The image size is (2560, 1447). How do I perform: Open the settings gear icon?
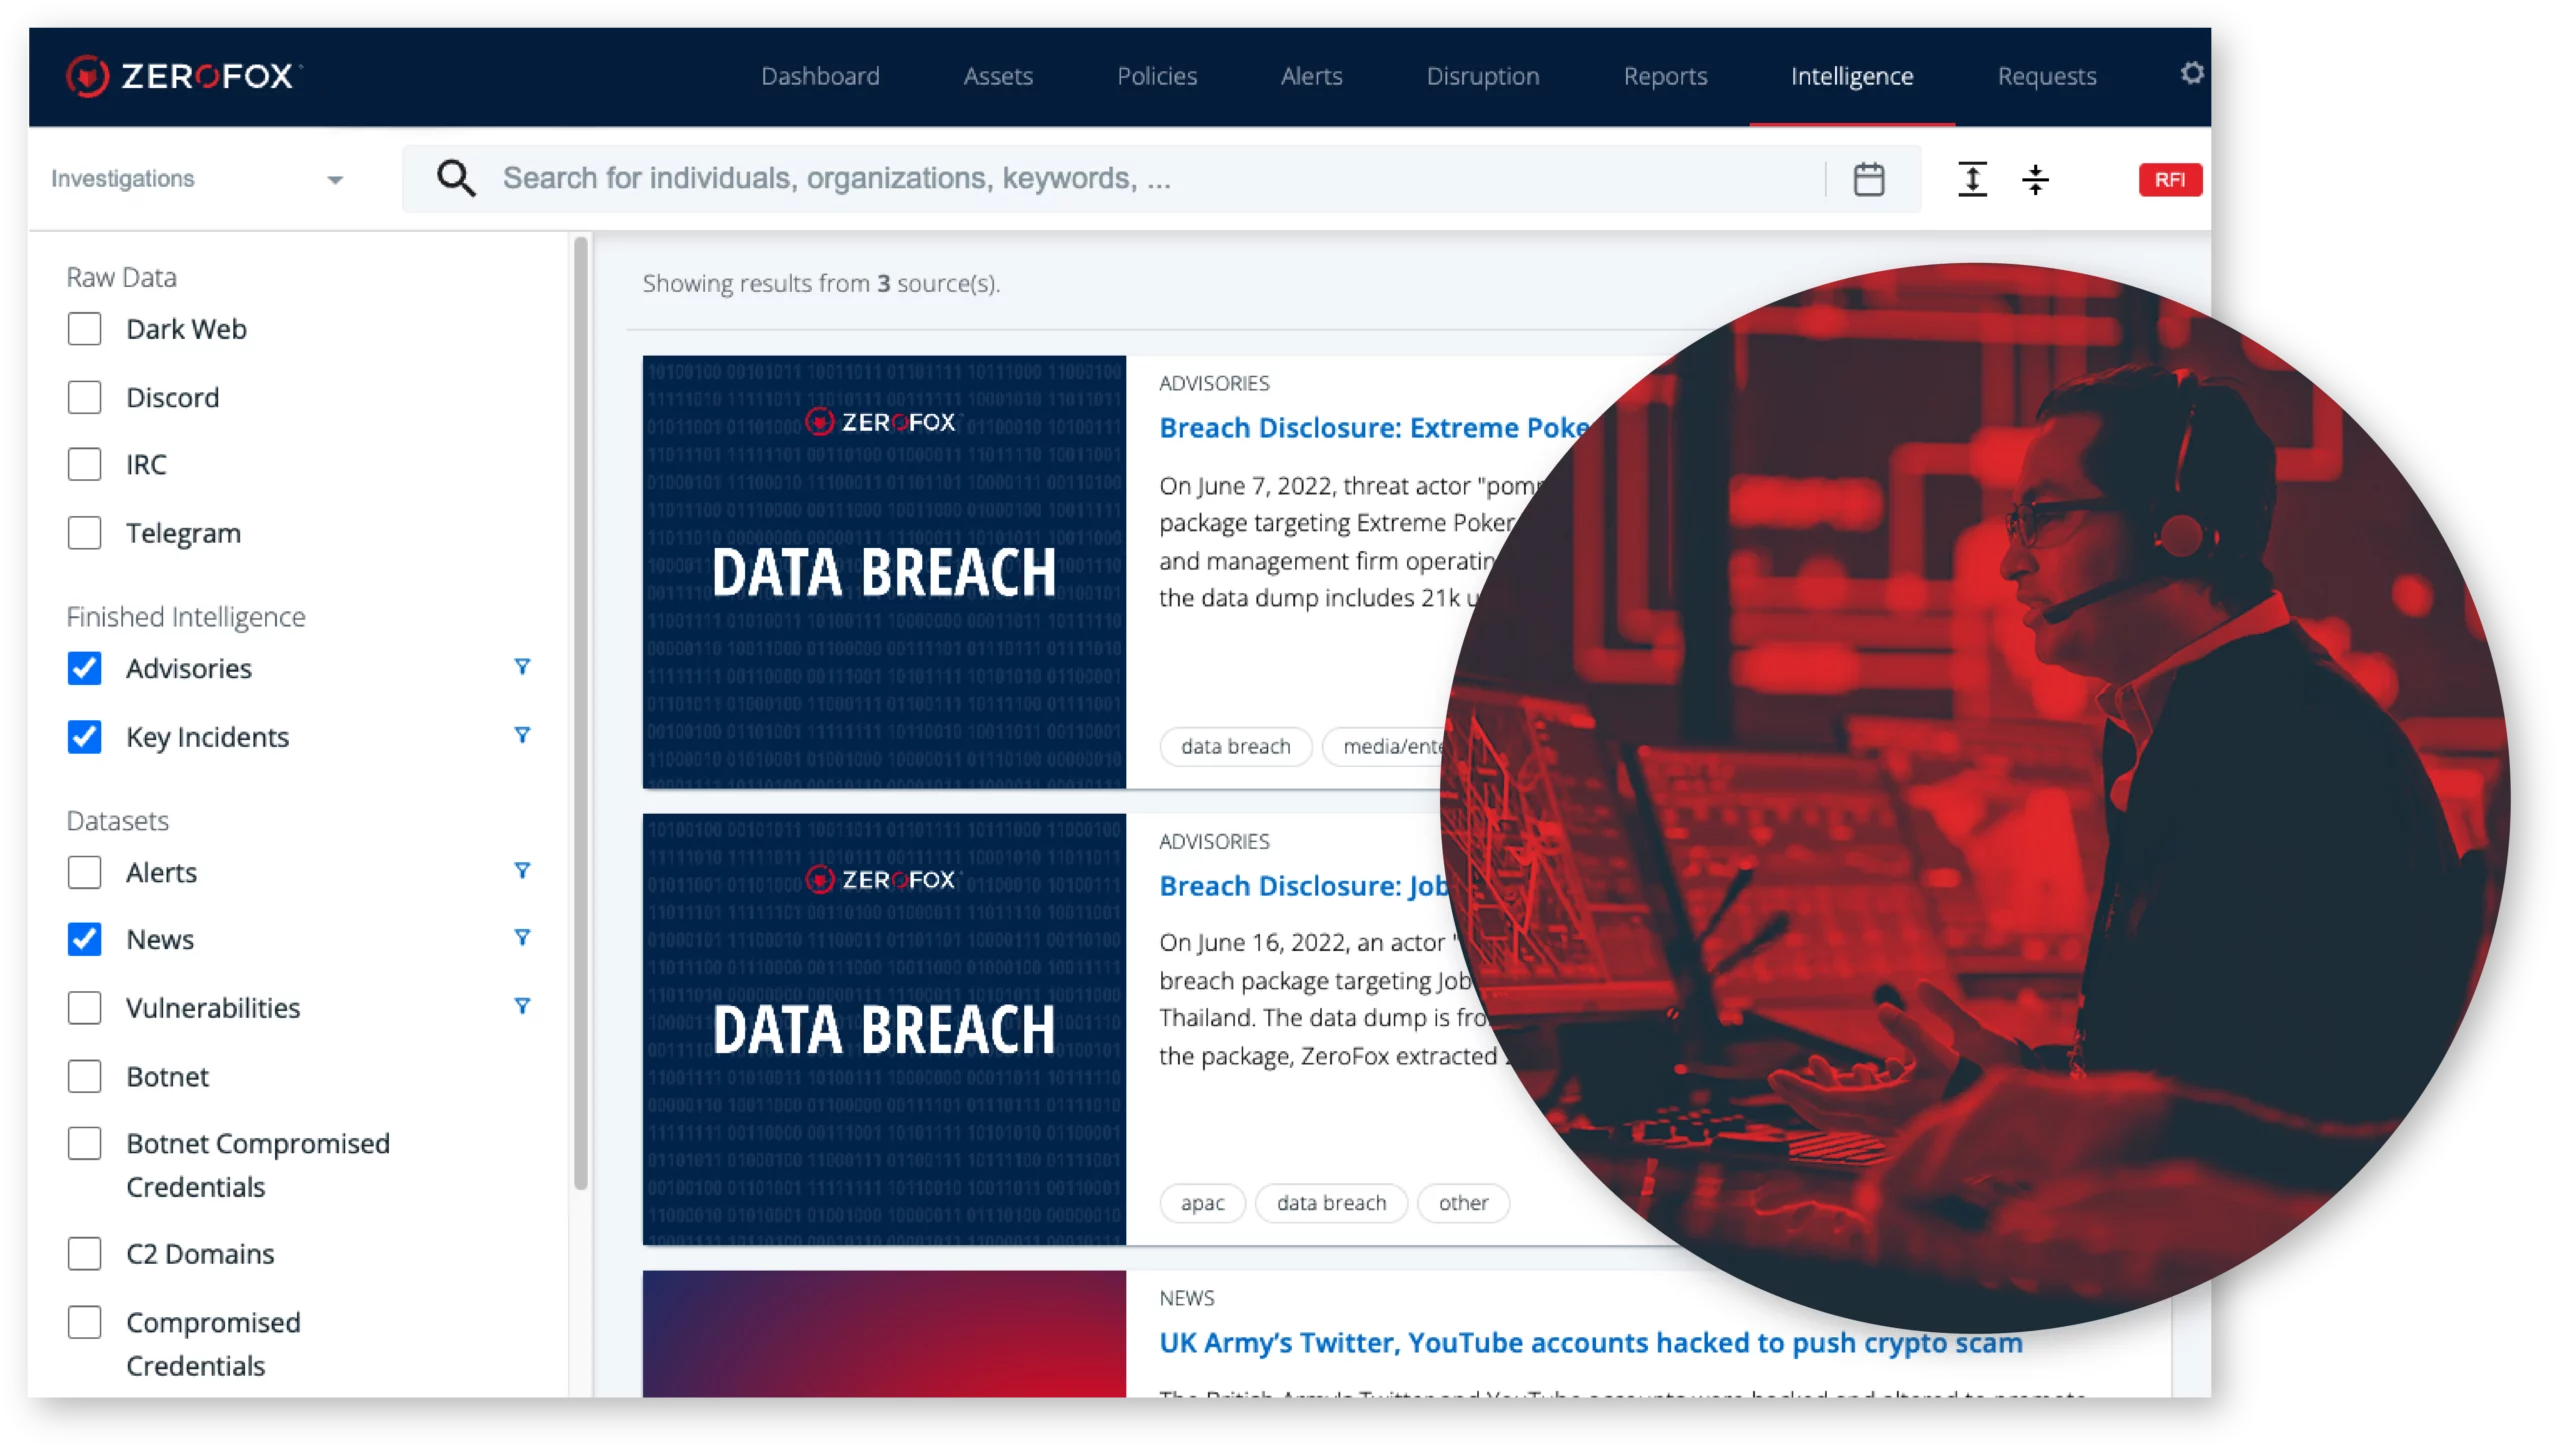point(2191,74)
